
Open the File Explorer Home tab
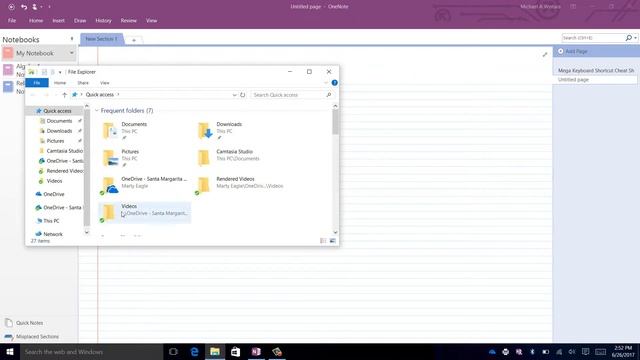pyautogui.click(x=60, y=83)
